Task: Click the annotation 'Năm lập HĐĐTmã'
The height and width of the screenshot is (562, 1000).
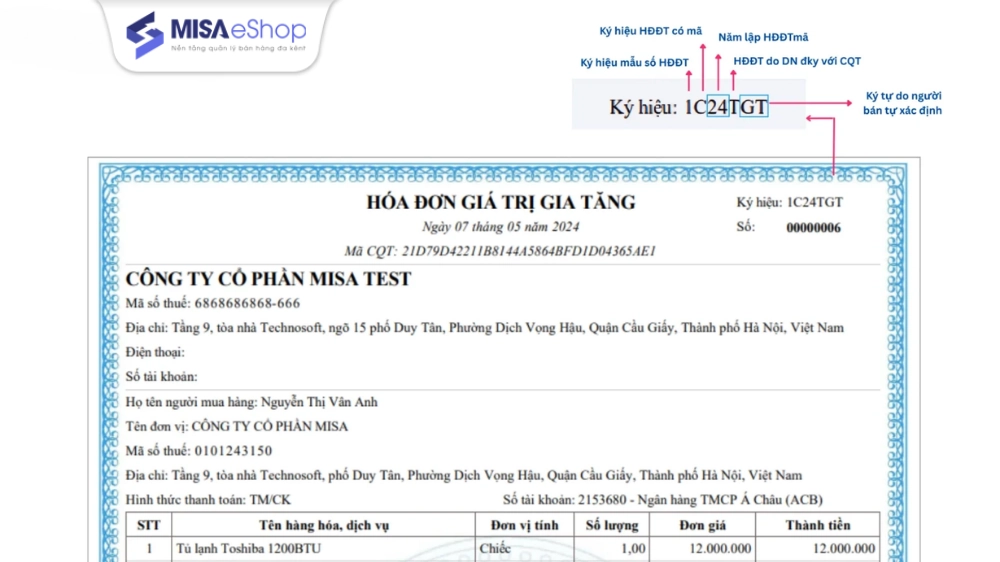Action: click(x=763, y=38)
